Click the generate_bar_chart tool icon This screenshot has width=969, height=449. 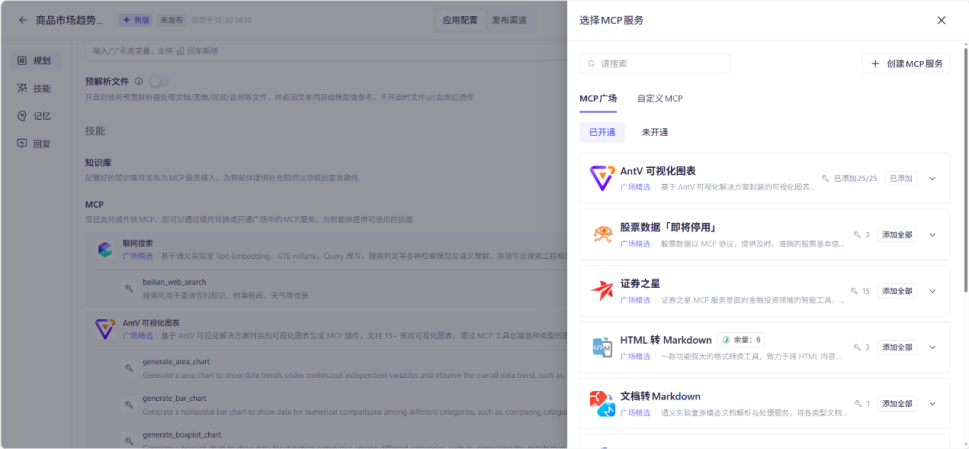click(x=129, y=405)
